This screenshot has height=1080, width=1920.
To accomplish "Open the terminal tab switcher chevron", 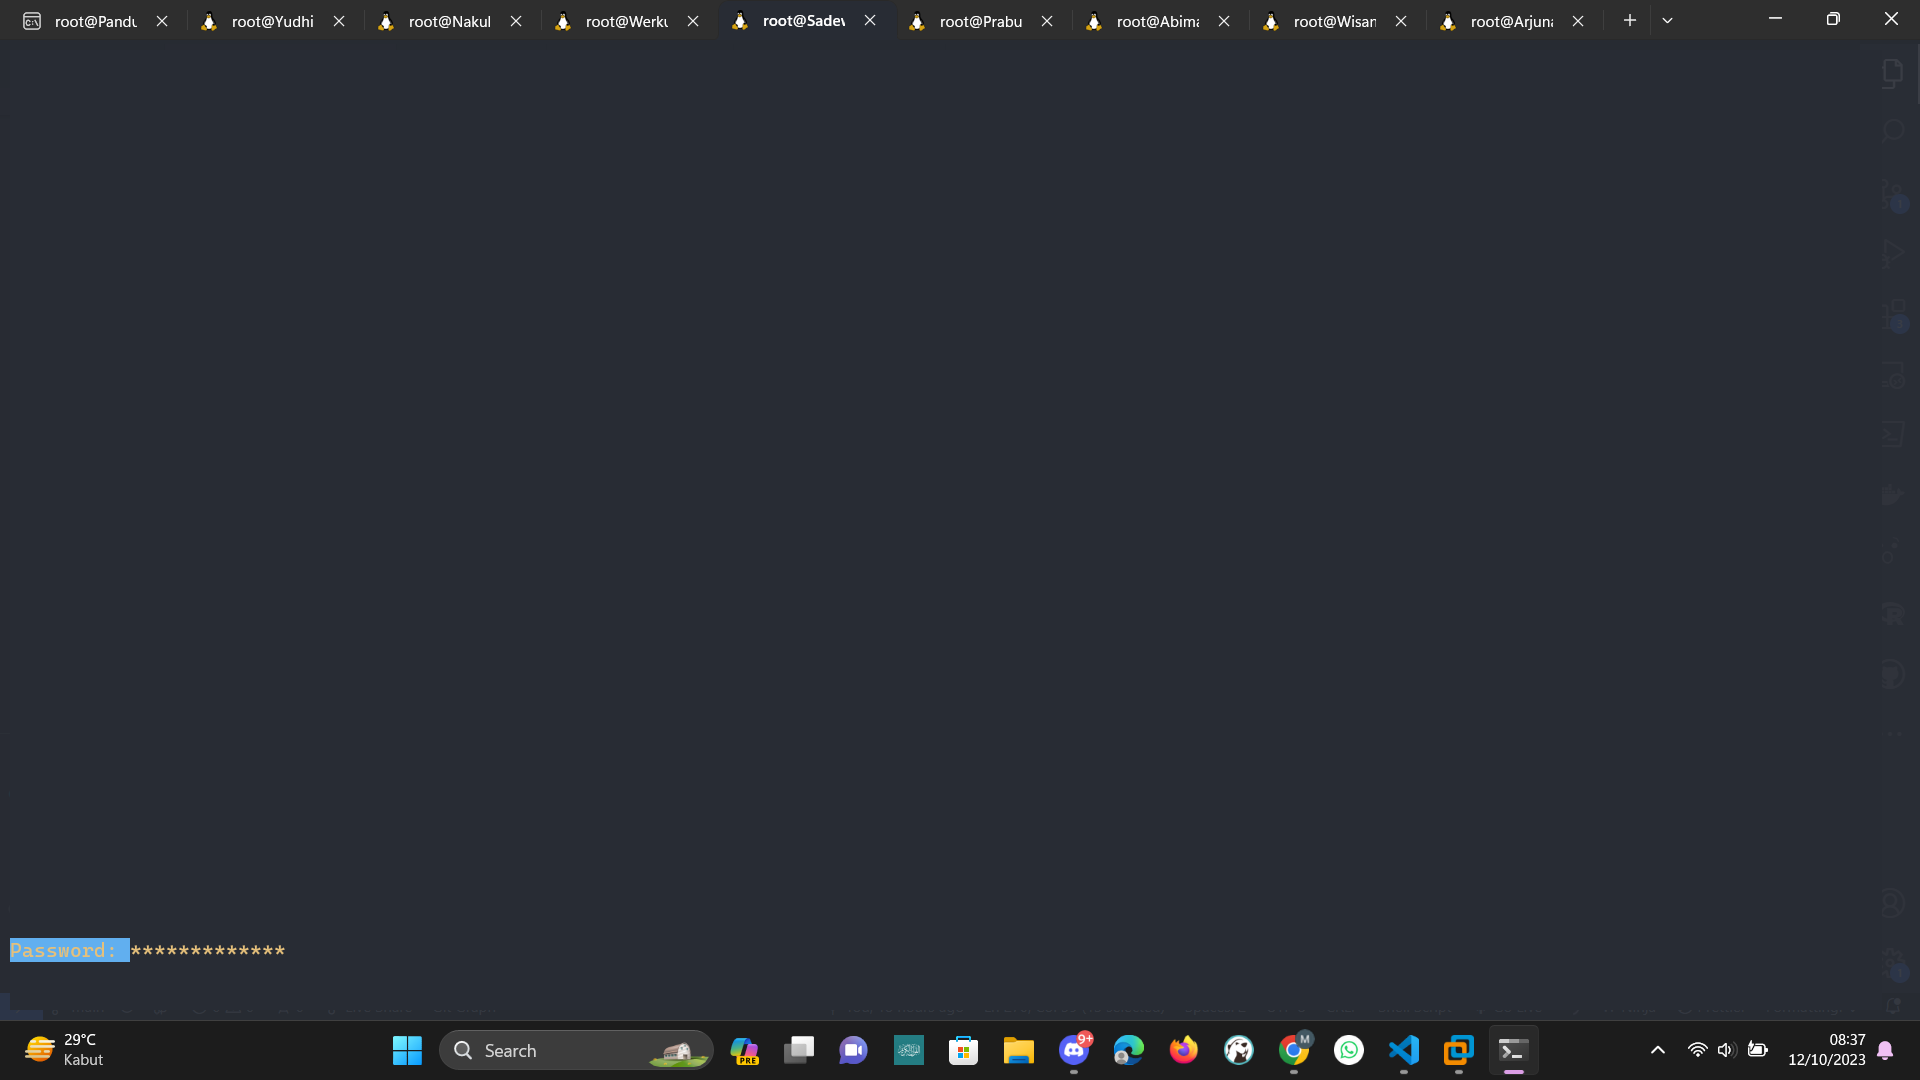I will tap(1667, 20).
